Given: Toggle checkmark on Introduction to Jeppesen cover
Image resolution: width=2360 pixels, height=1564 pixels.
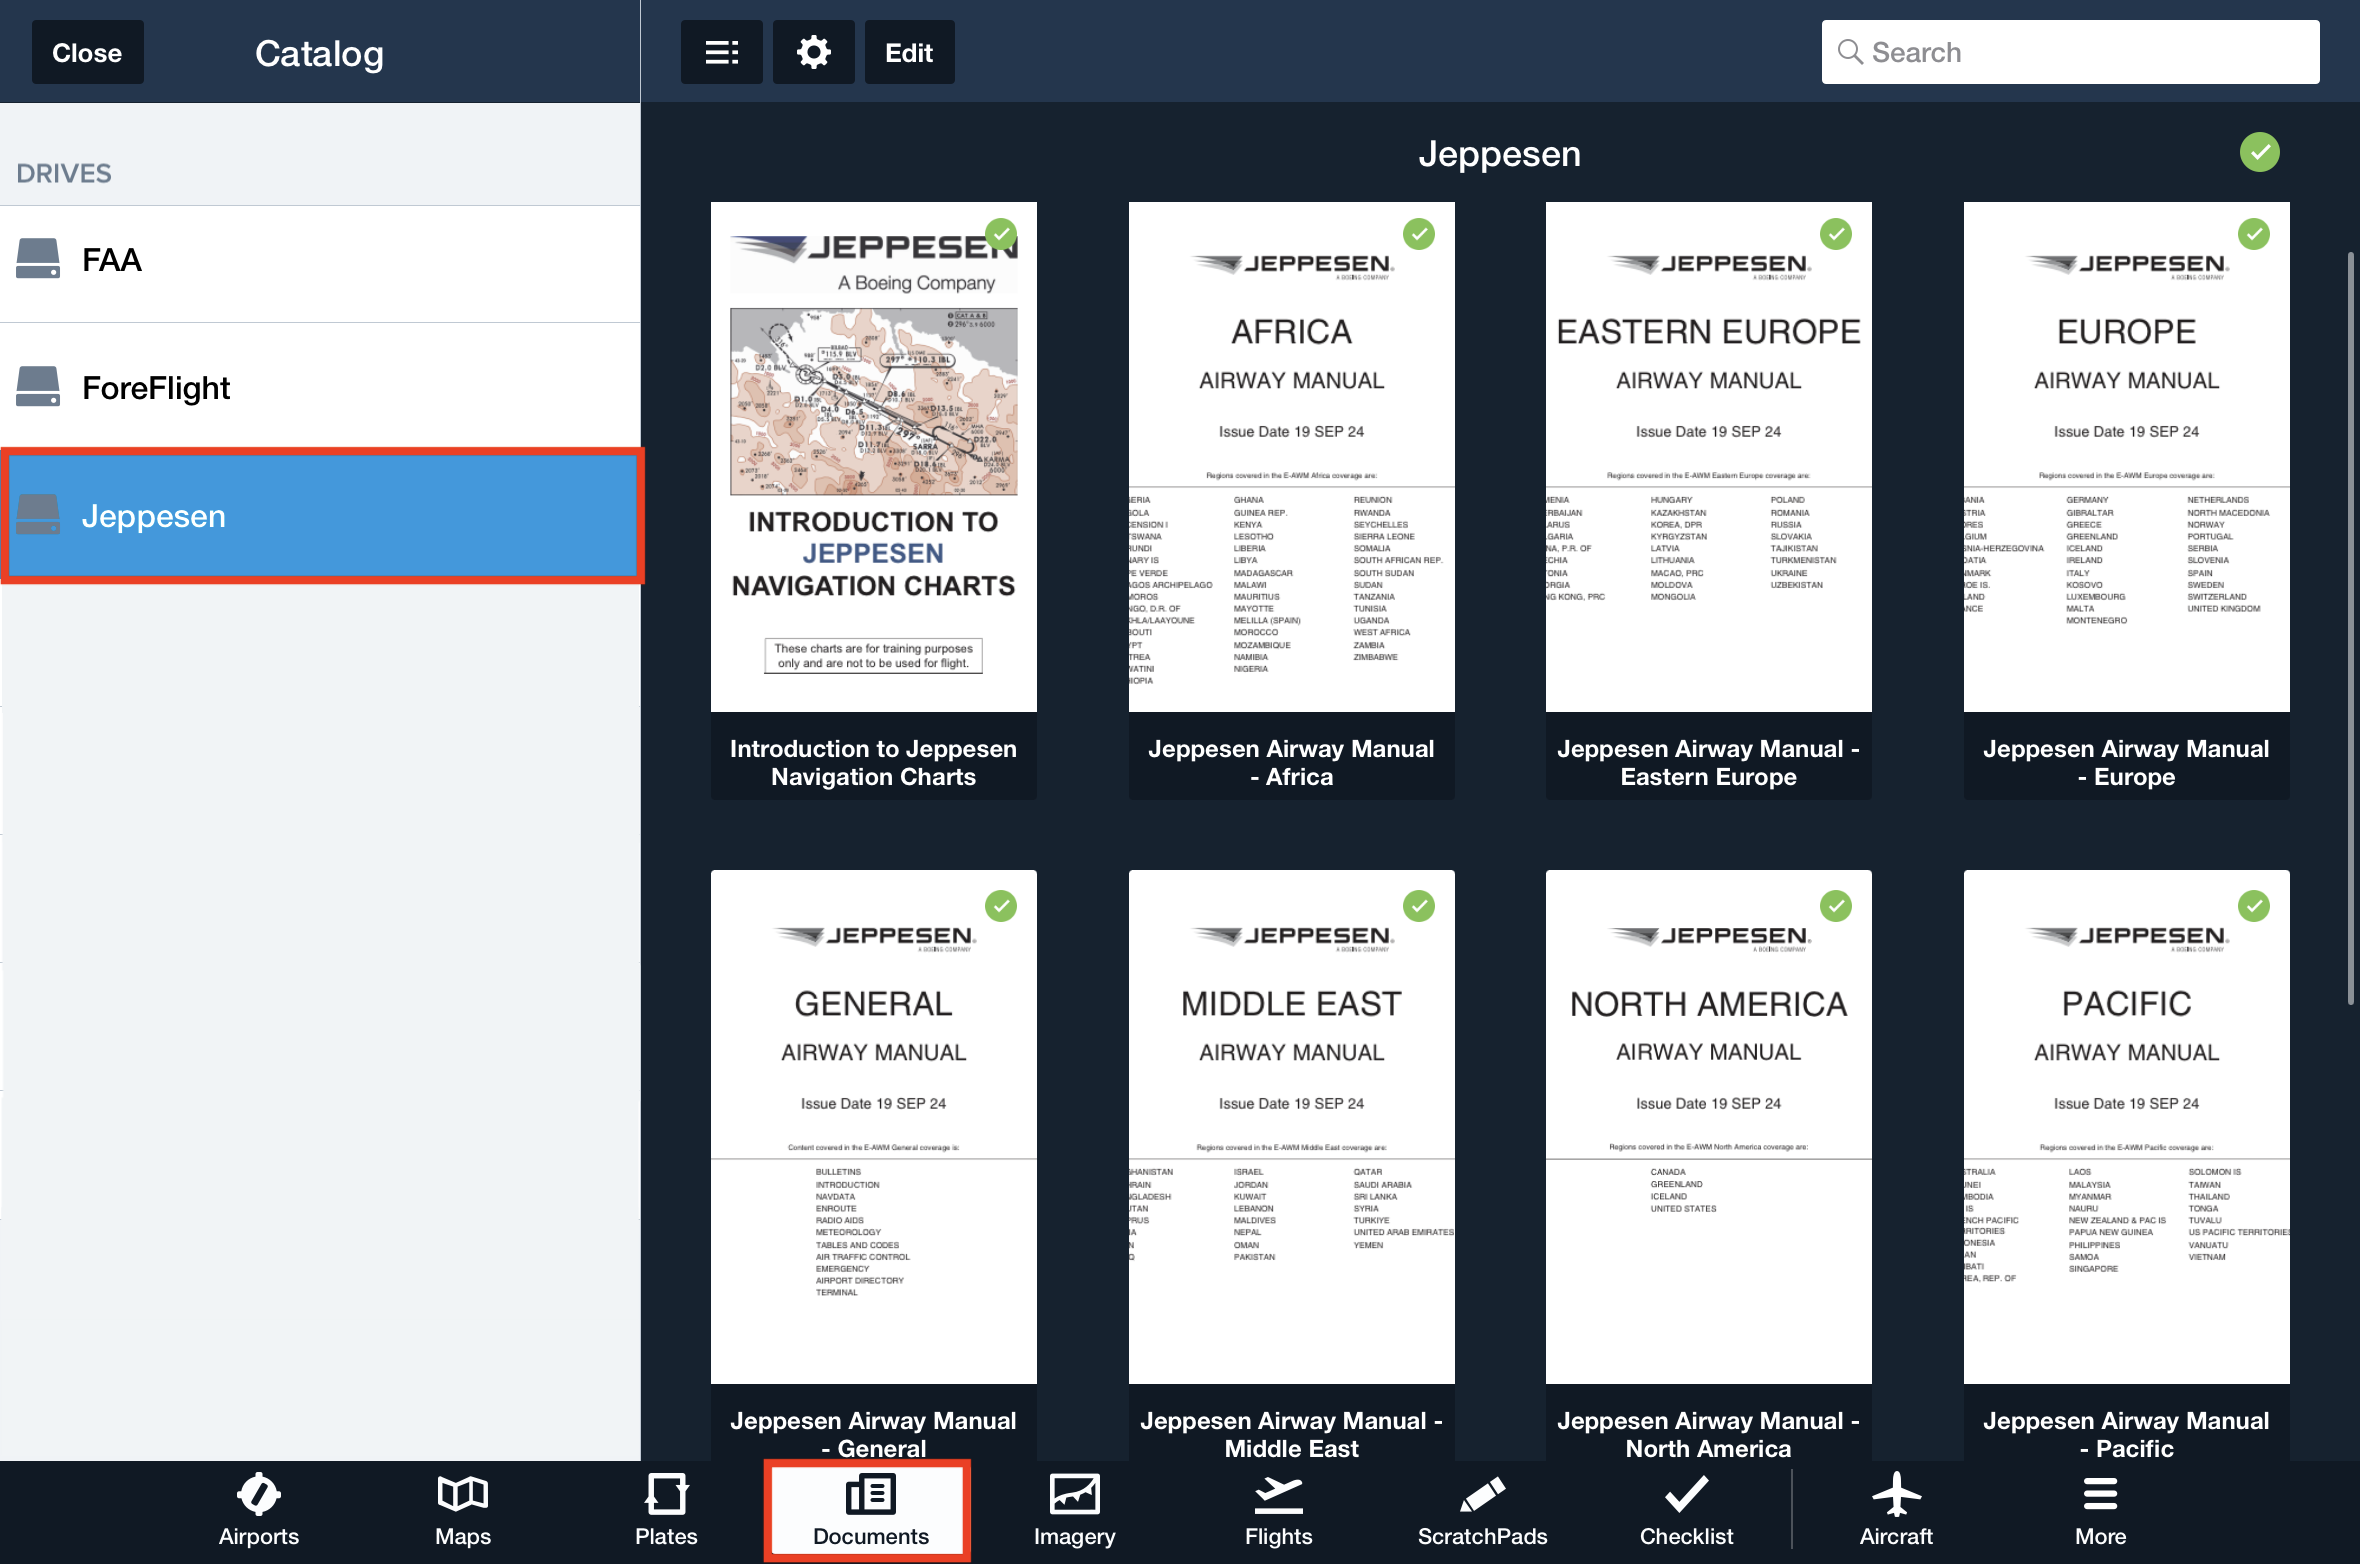Looking at the screenshot, I should [1001, 234].
